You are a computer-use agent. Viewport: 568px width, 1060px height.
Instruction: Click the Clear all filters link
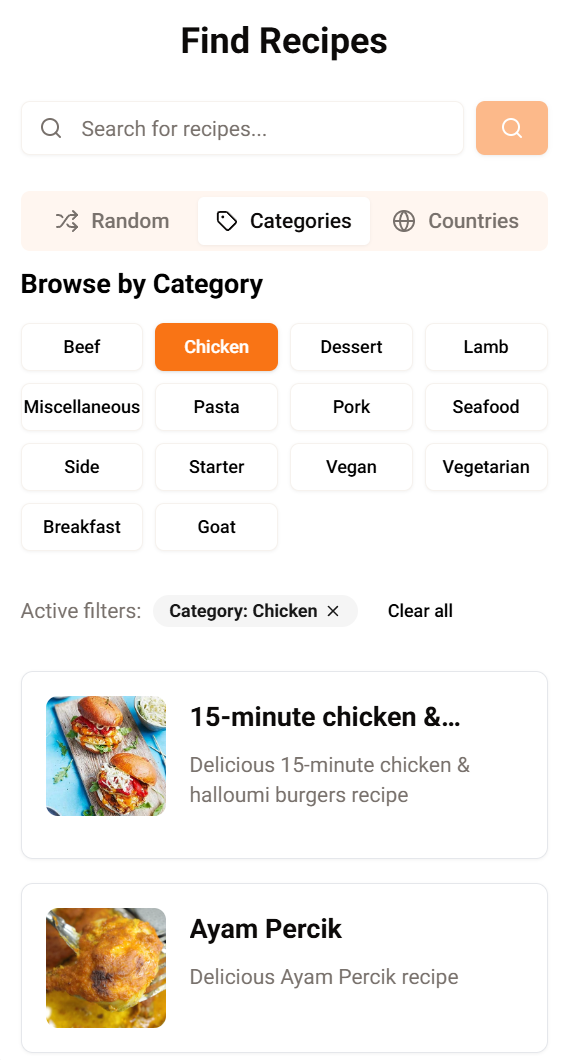tap(420, 611)
